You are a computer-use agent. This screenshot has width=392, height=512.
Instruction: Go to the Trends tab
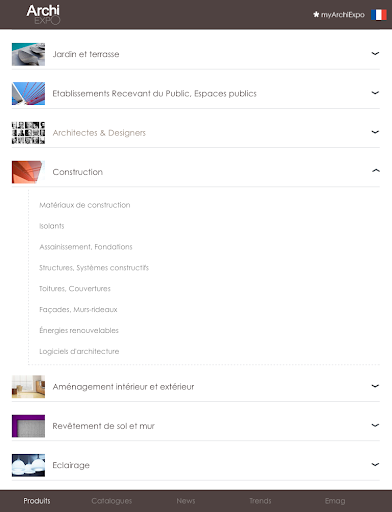(x=260, y=501)
